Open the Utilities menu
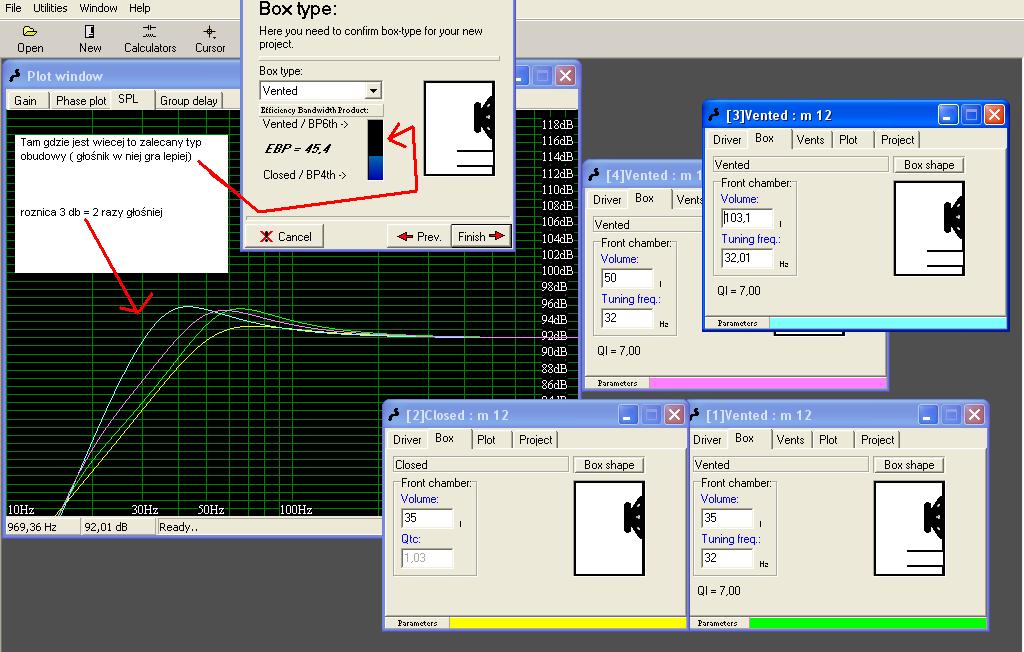The width and height of the screenshot is (1024, 652). (x=50, y=8)
